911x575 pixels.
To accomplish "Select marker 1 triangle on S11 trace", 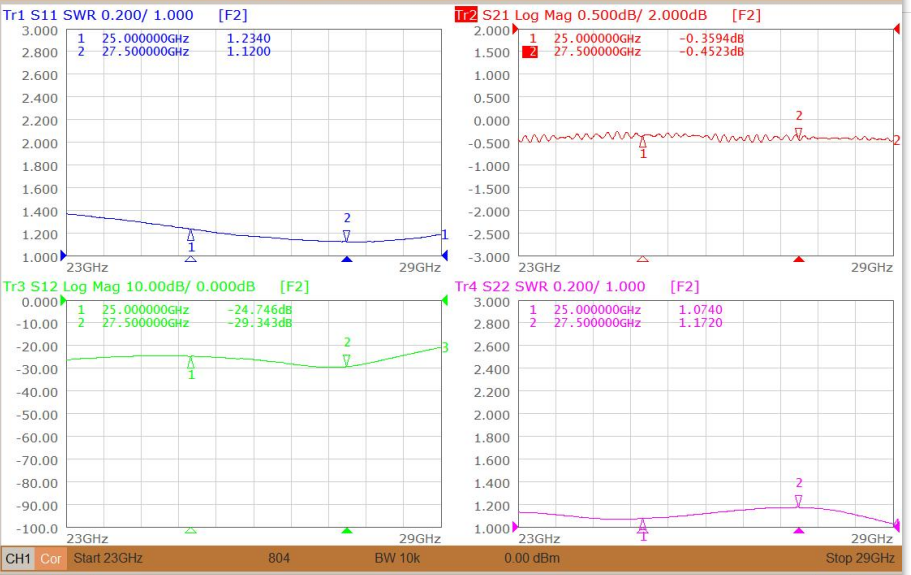I will coord(191,235).
